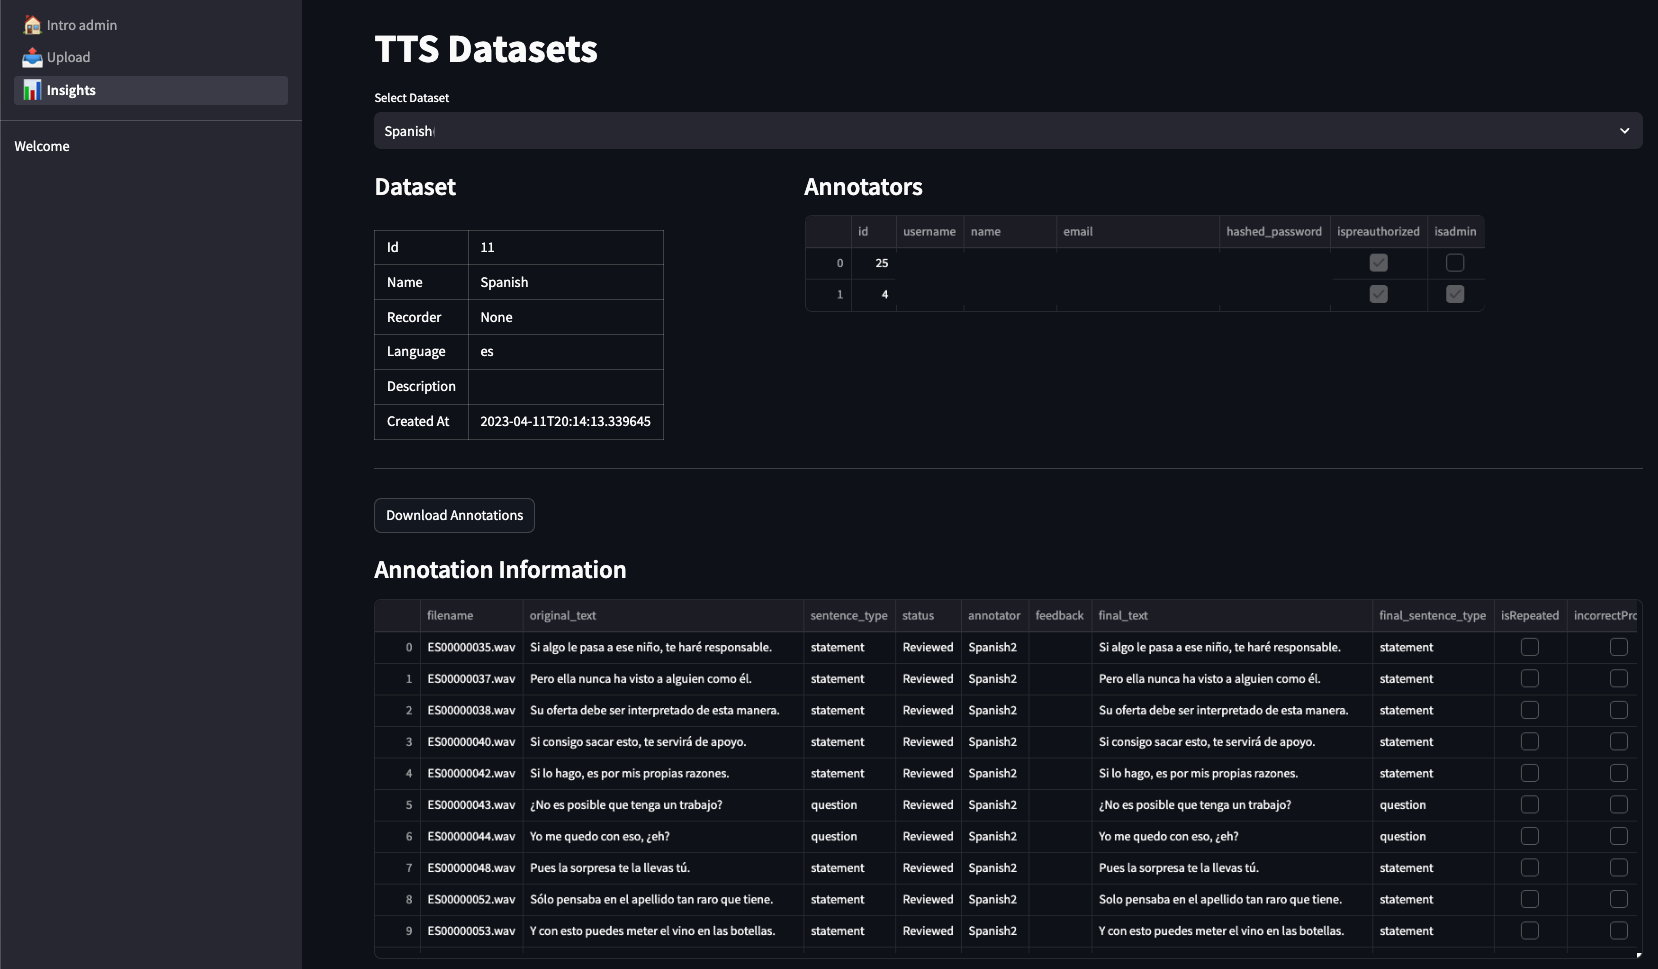Click the email column header in Annotators

pos(1137,231)
